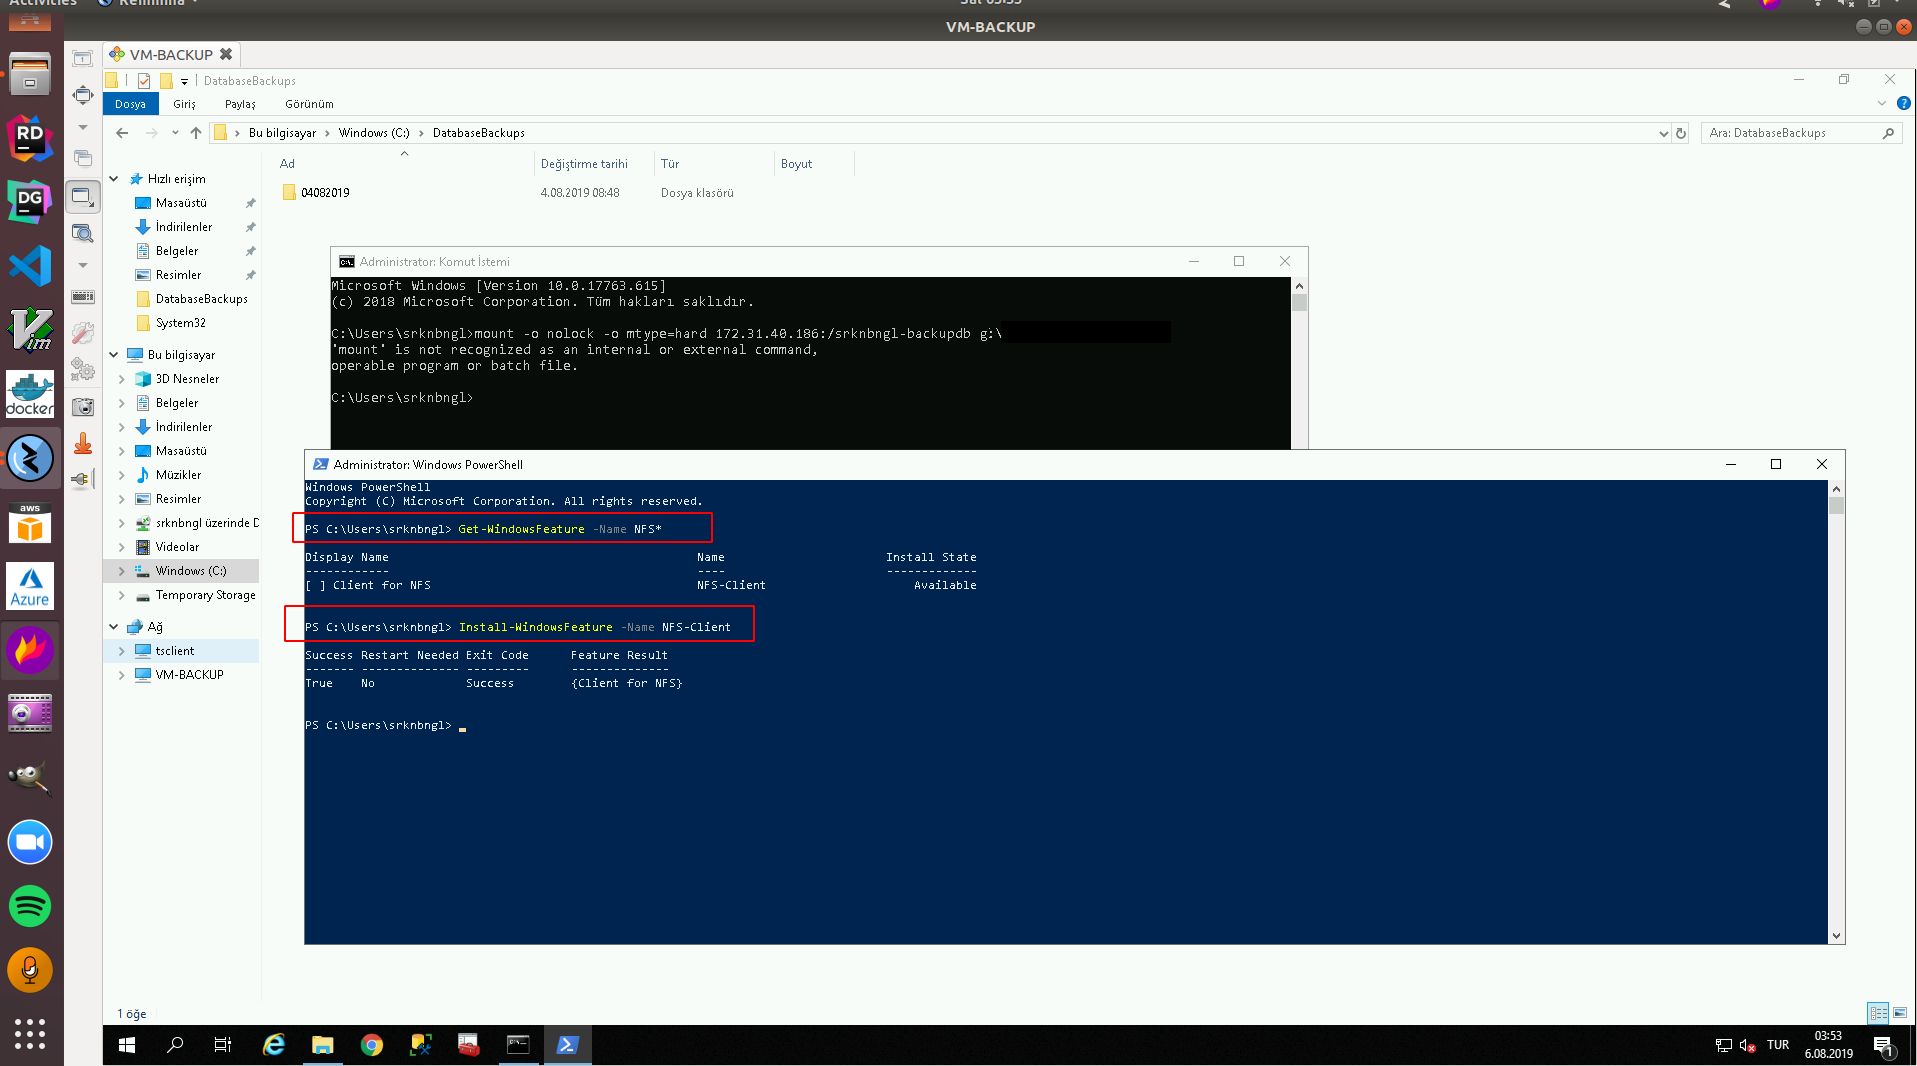The image size is (1917, 1066).
Task: Open Google Chrome from the Windows taskbar
Action: pyautogui.click(x=371, y=1045)
